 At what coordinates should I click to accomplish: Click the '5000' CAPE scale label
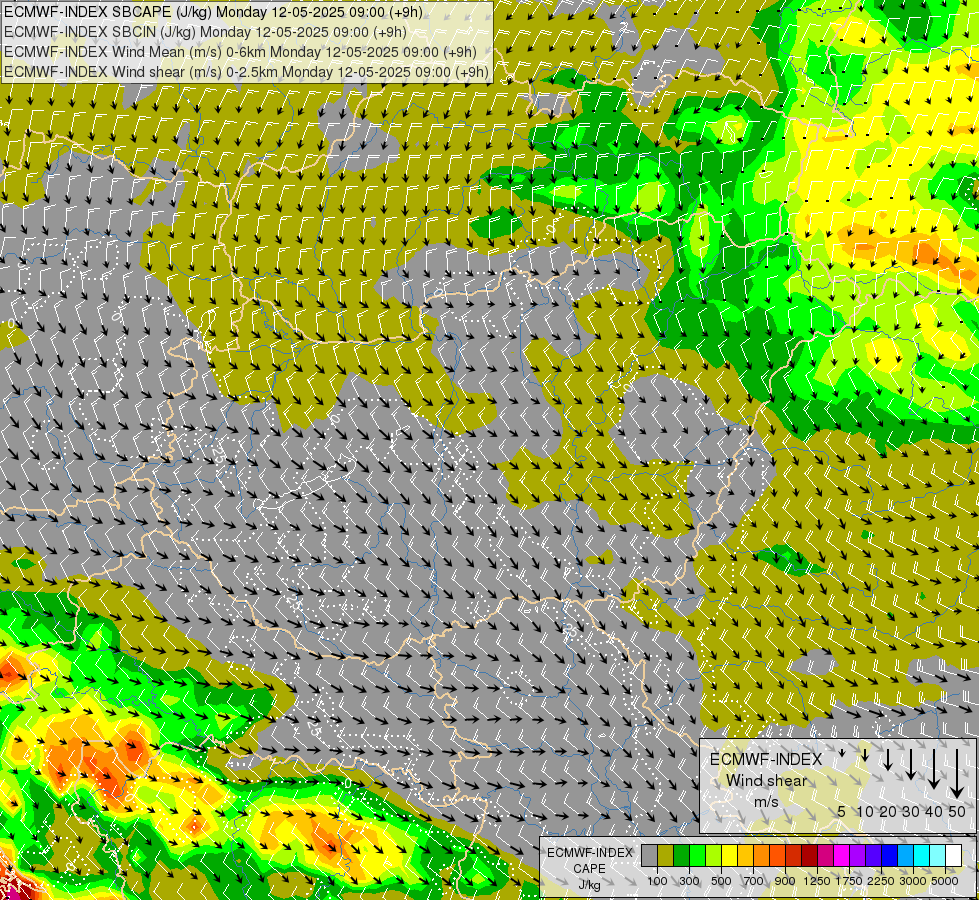click(945, 881)
